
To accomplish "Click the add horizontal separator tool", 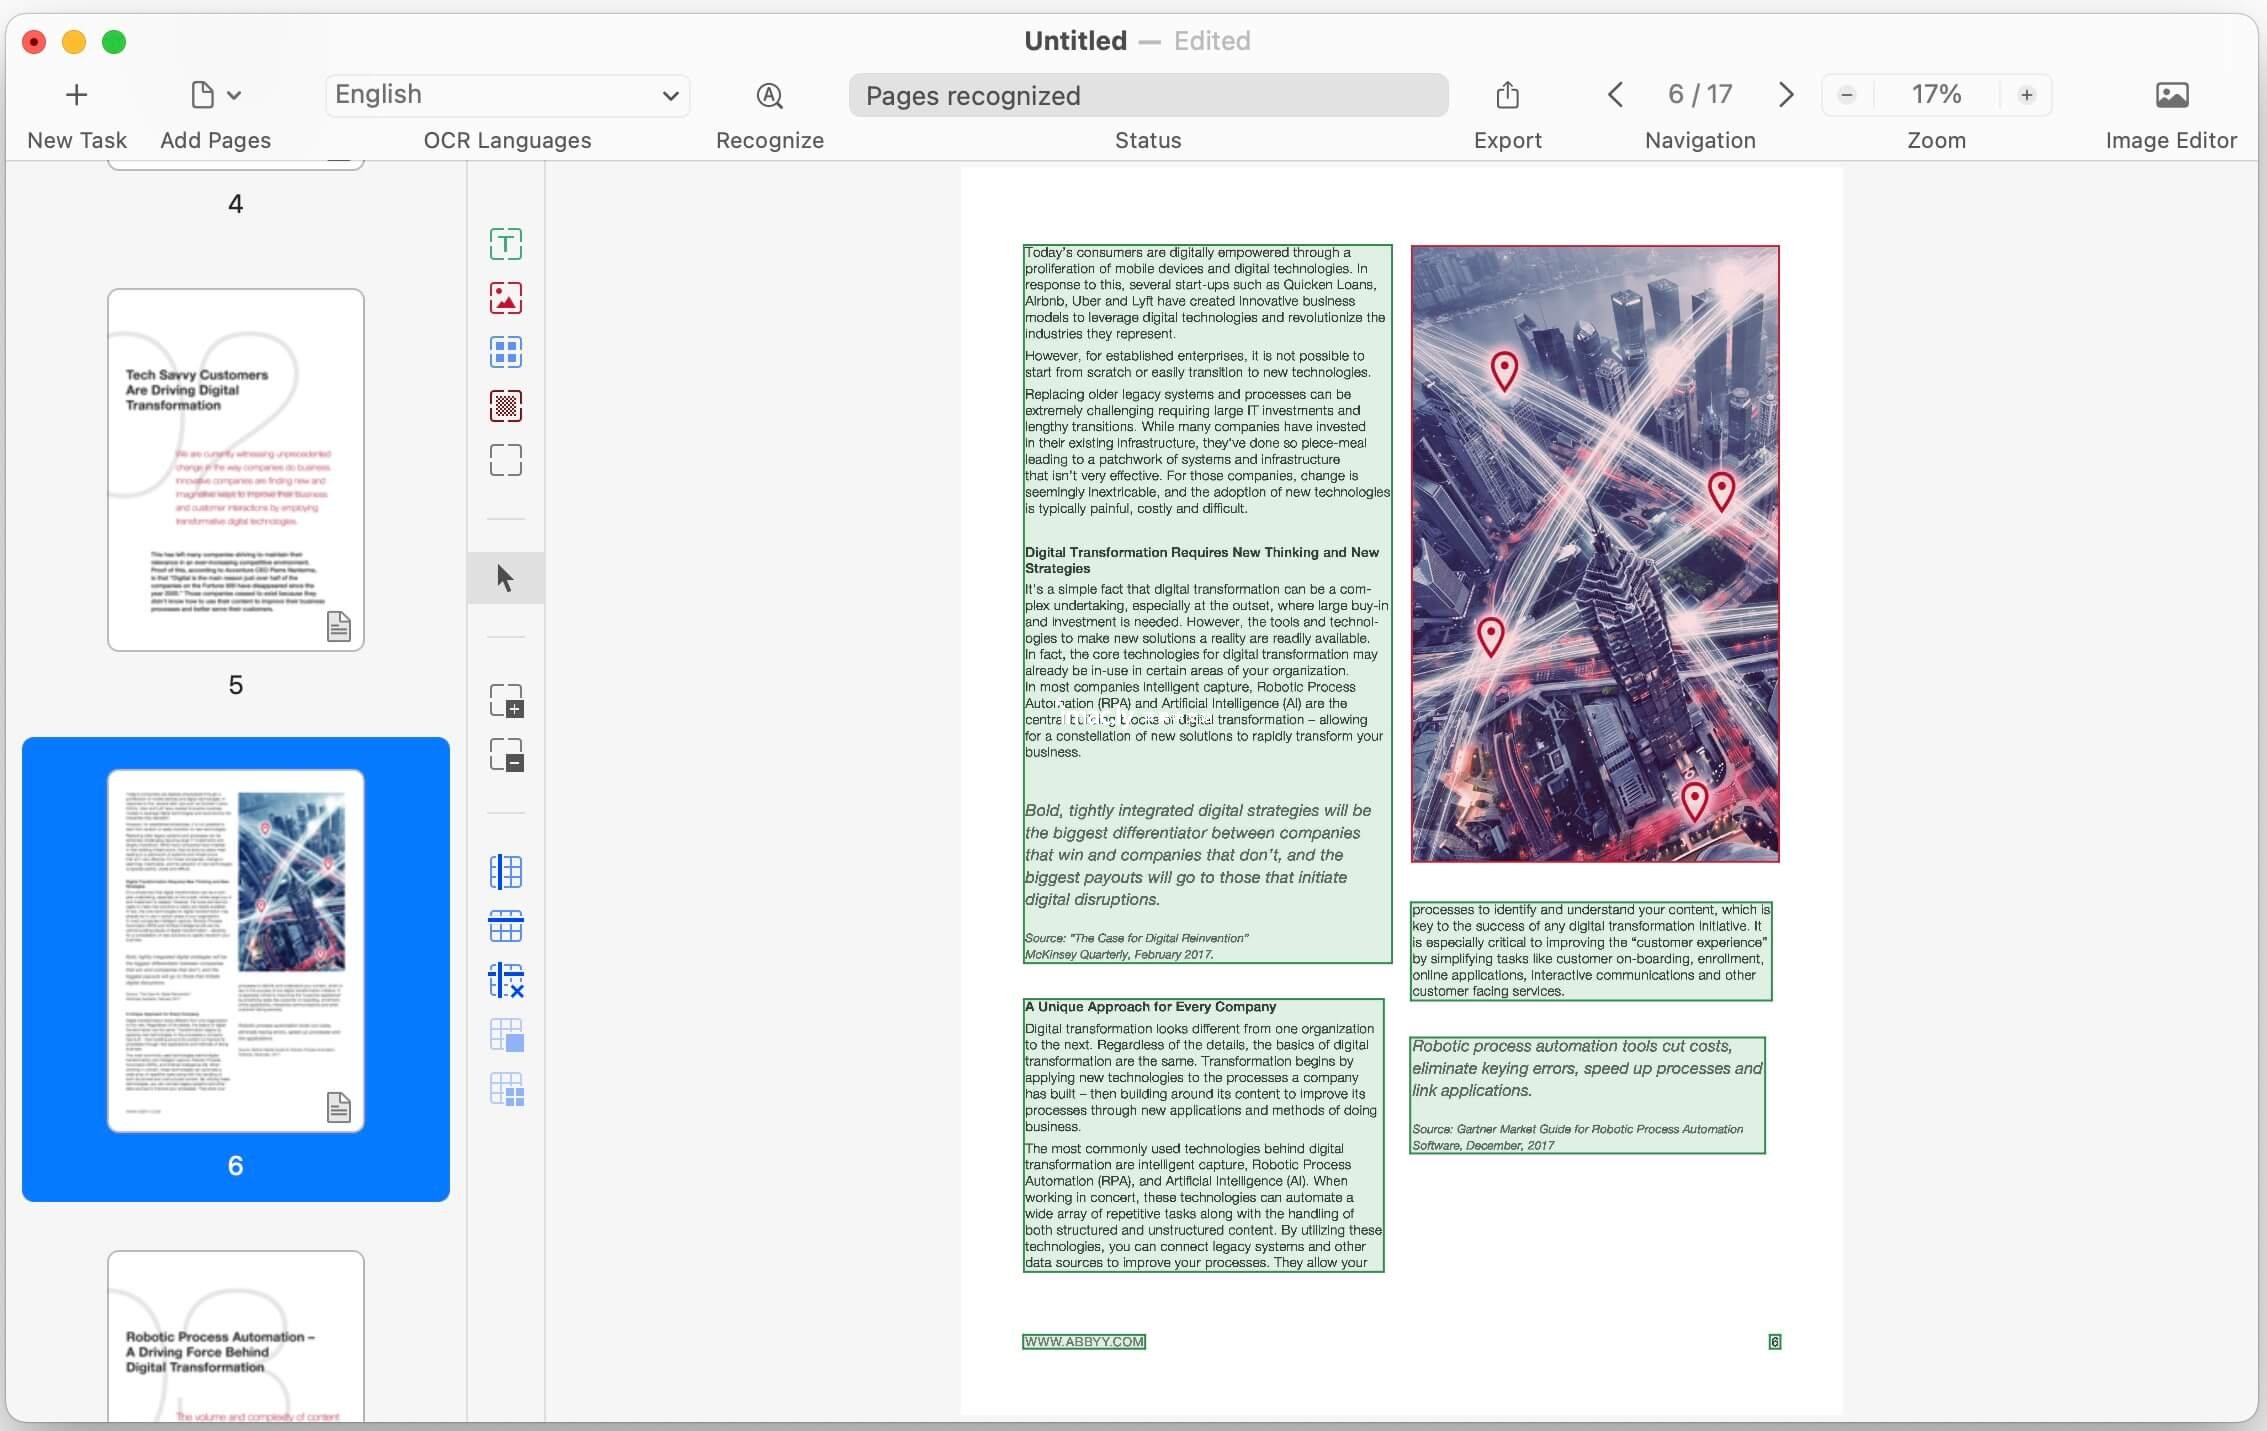I will [506, 926].
